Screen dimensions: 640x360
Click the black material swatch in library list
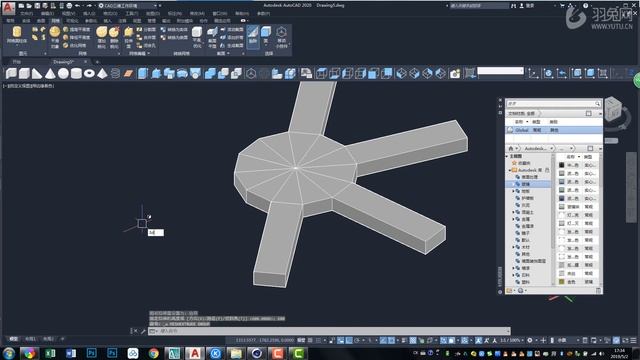point(562,165)
